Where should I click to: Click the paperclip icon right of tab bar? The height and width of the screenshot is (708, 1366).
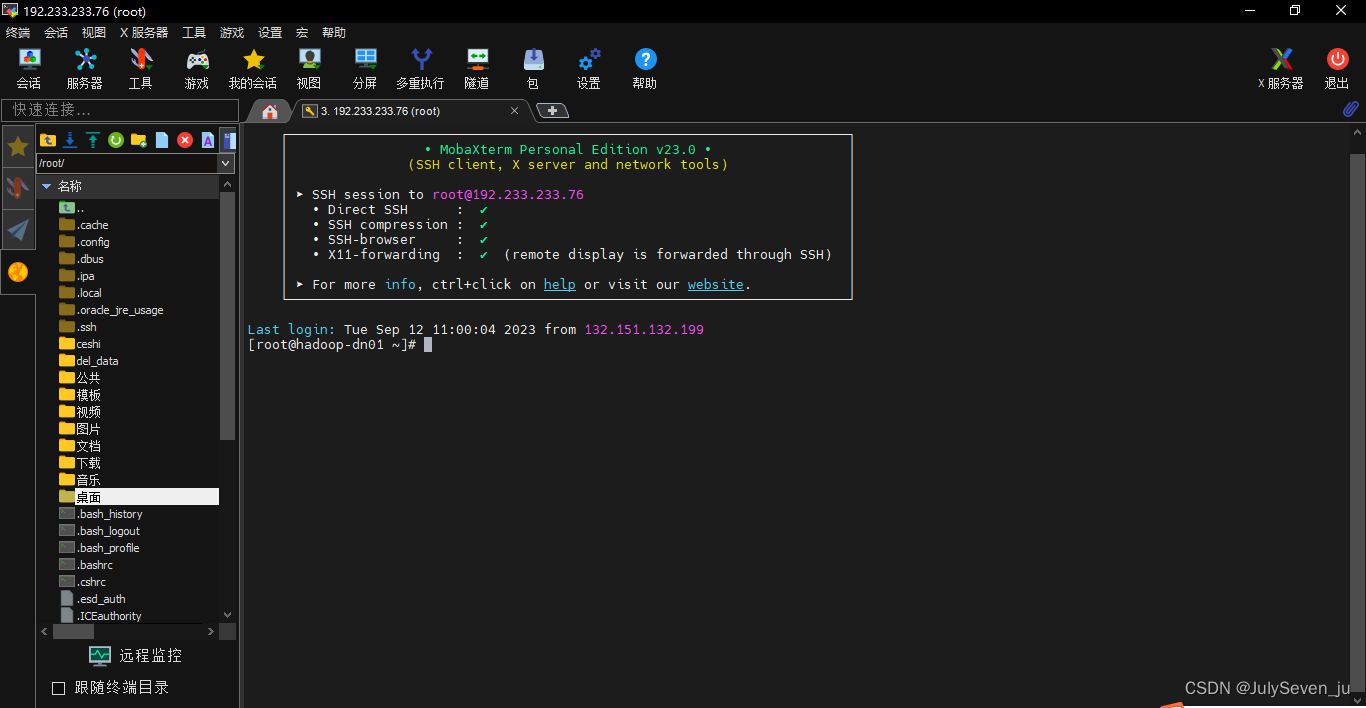(x=1350, y=110)
